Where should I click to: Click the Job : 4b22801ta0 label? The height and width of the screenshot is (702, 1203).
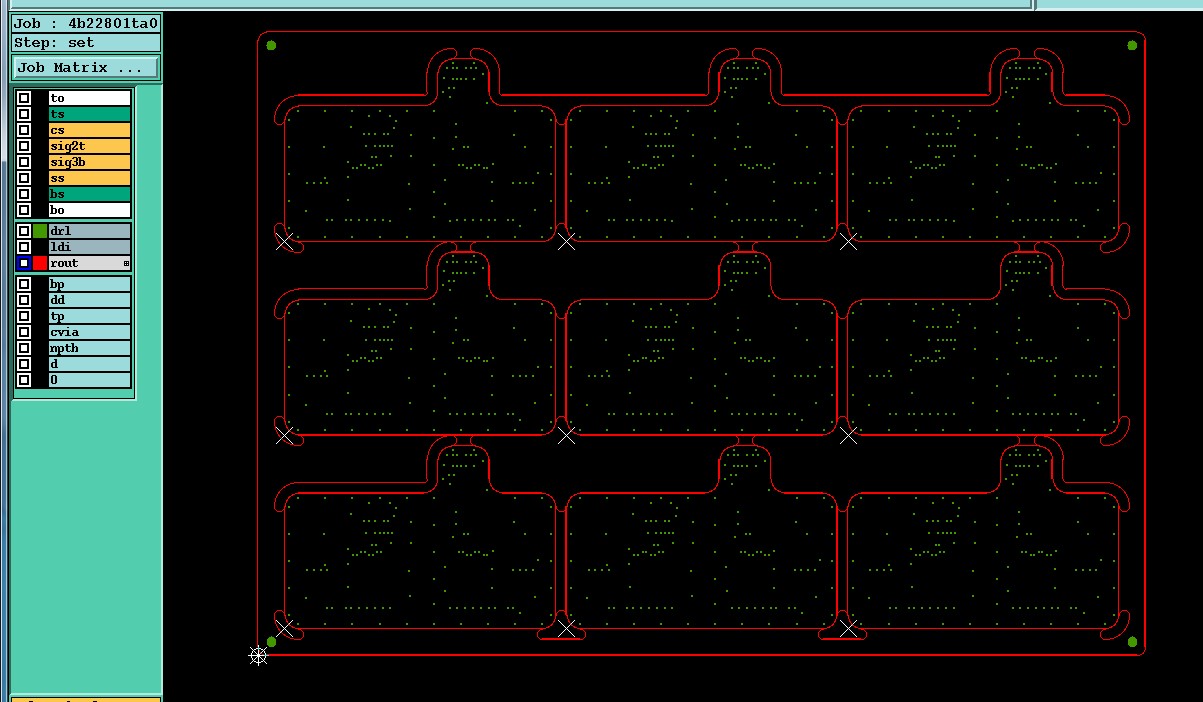point(86,23)
